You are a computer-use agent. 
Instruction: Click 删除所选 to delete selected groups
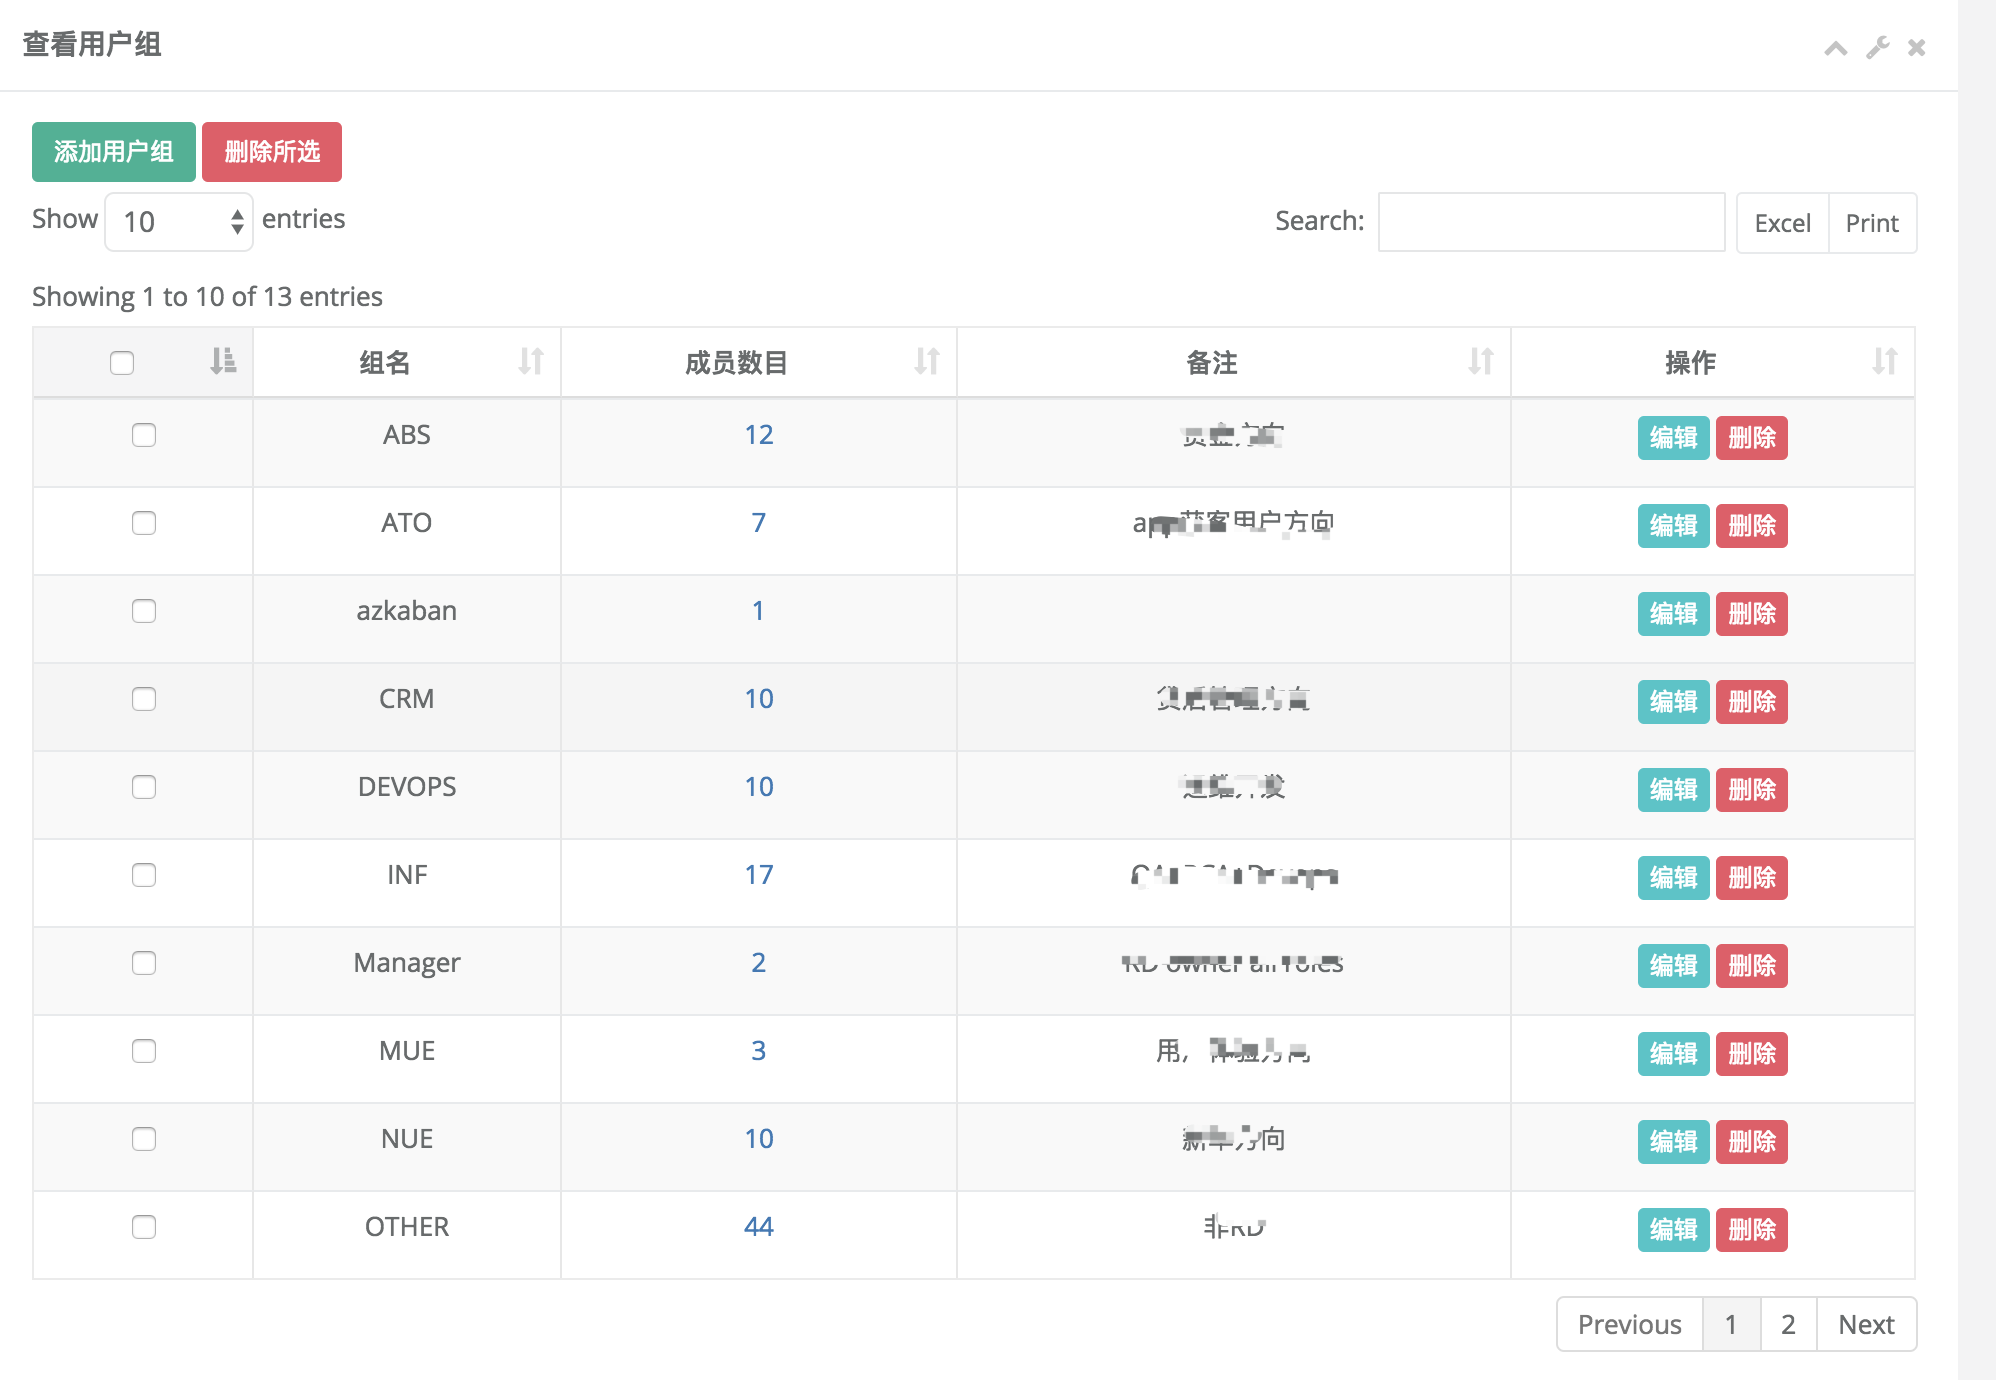(271, 150)
